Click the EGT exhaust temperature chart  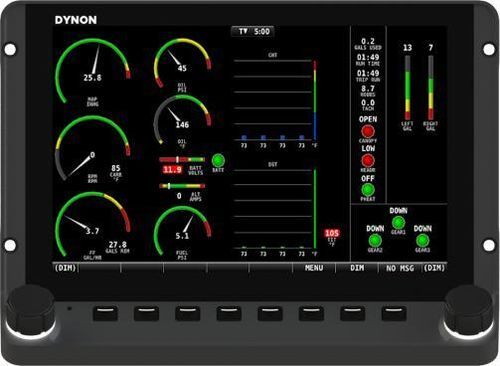(x=275, y=209)
